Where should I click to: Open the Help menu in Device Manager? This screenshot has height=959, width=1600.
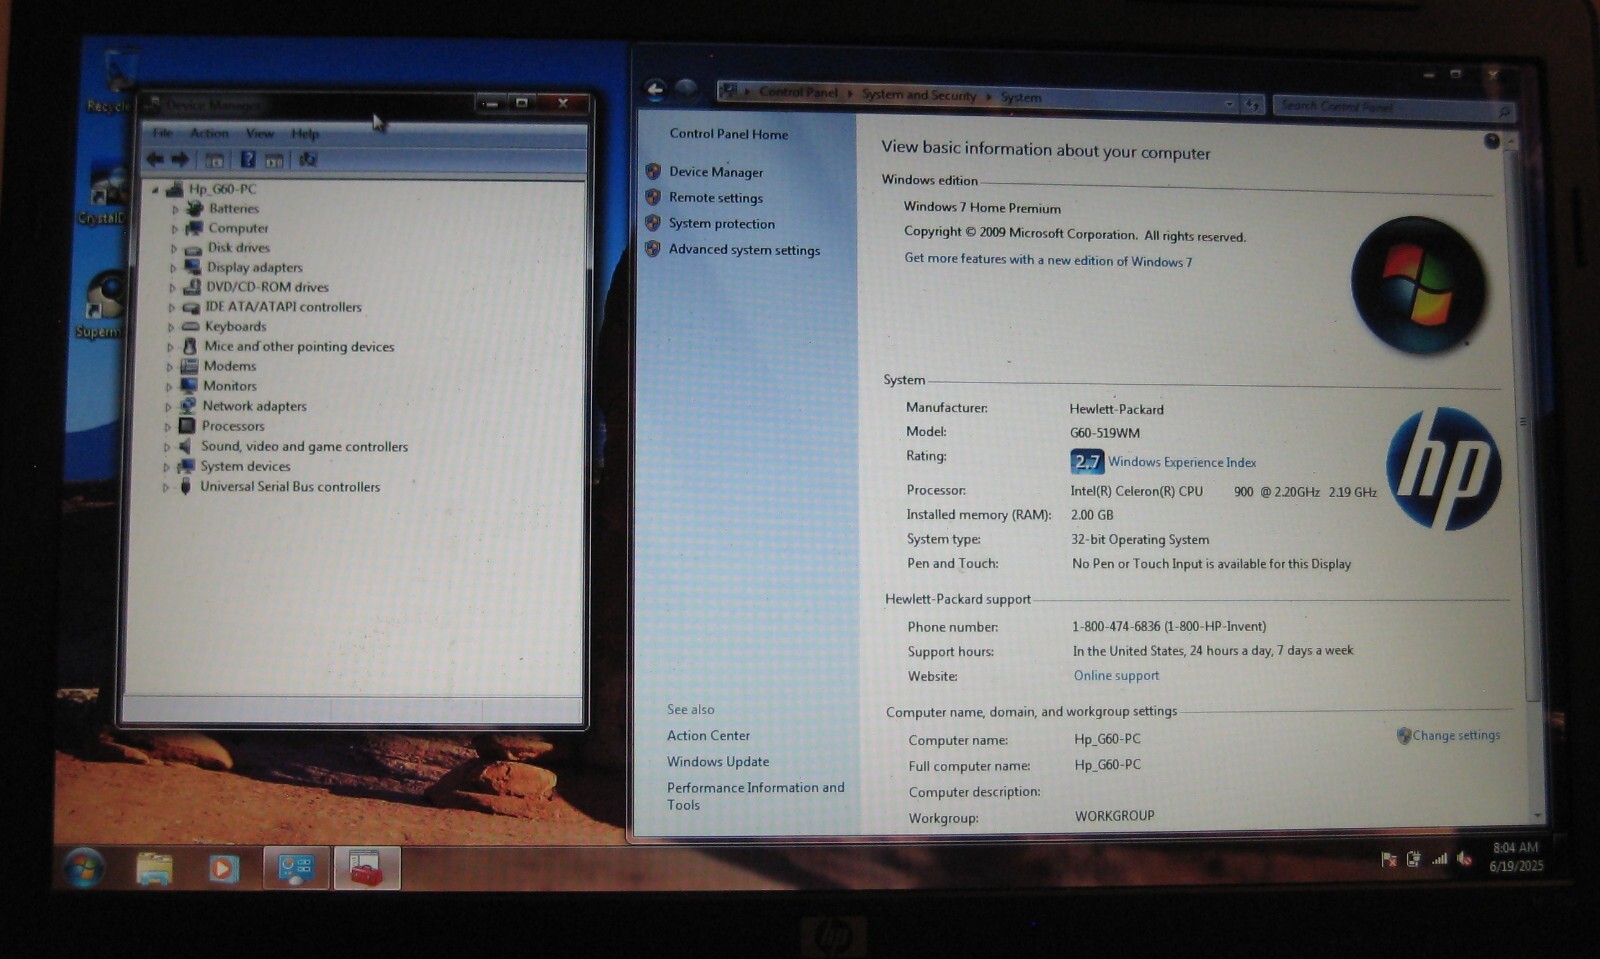pos(305,134)
